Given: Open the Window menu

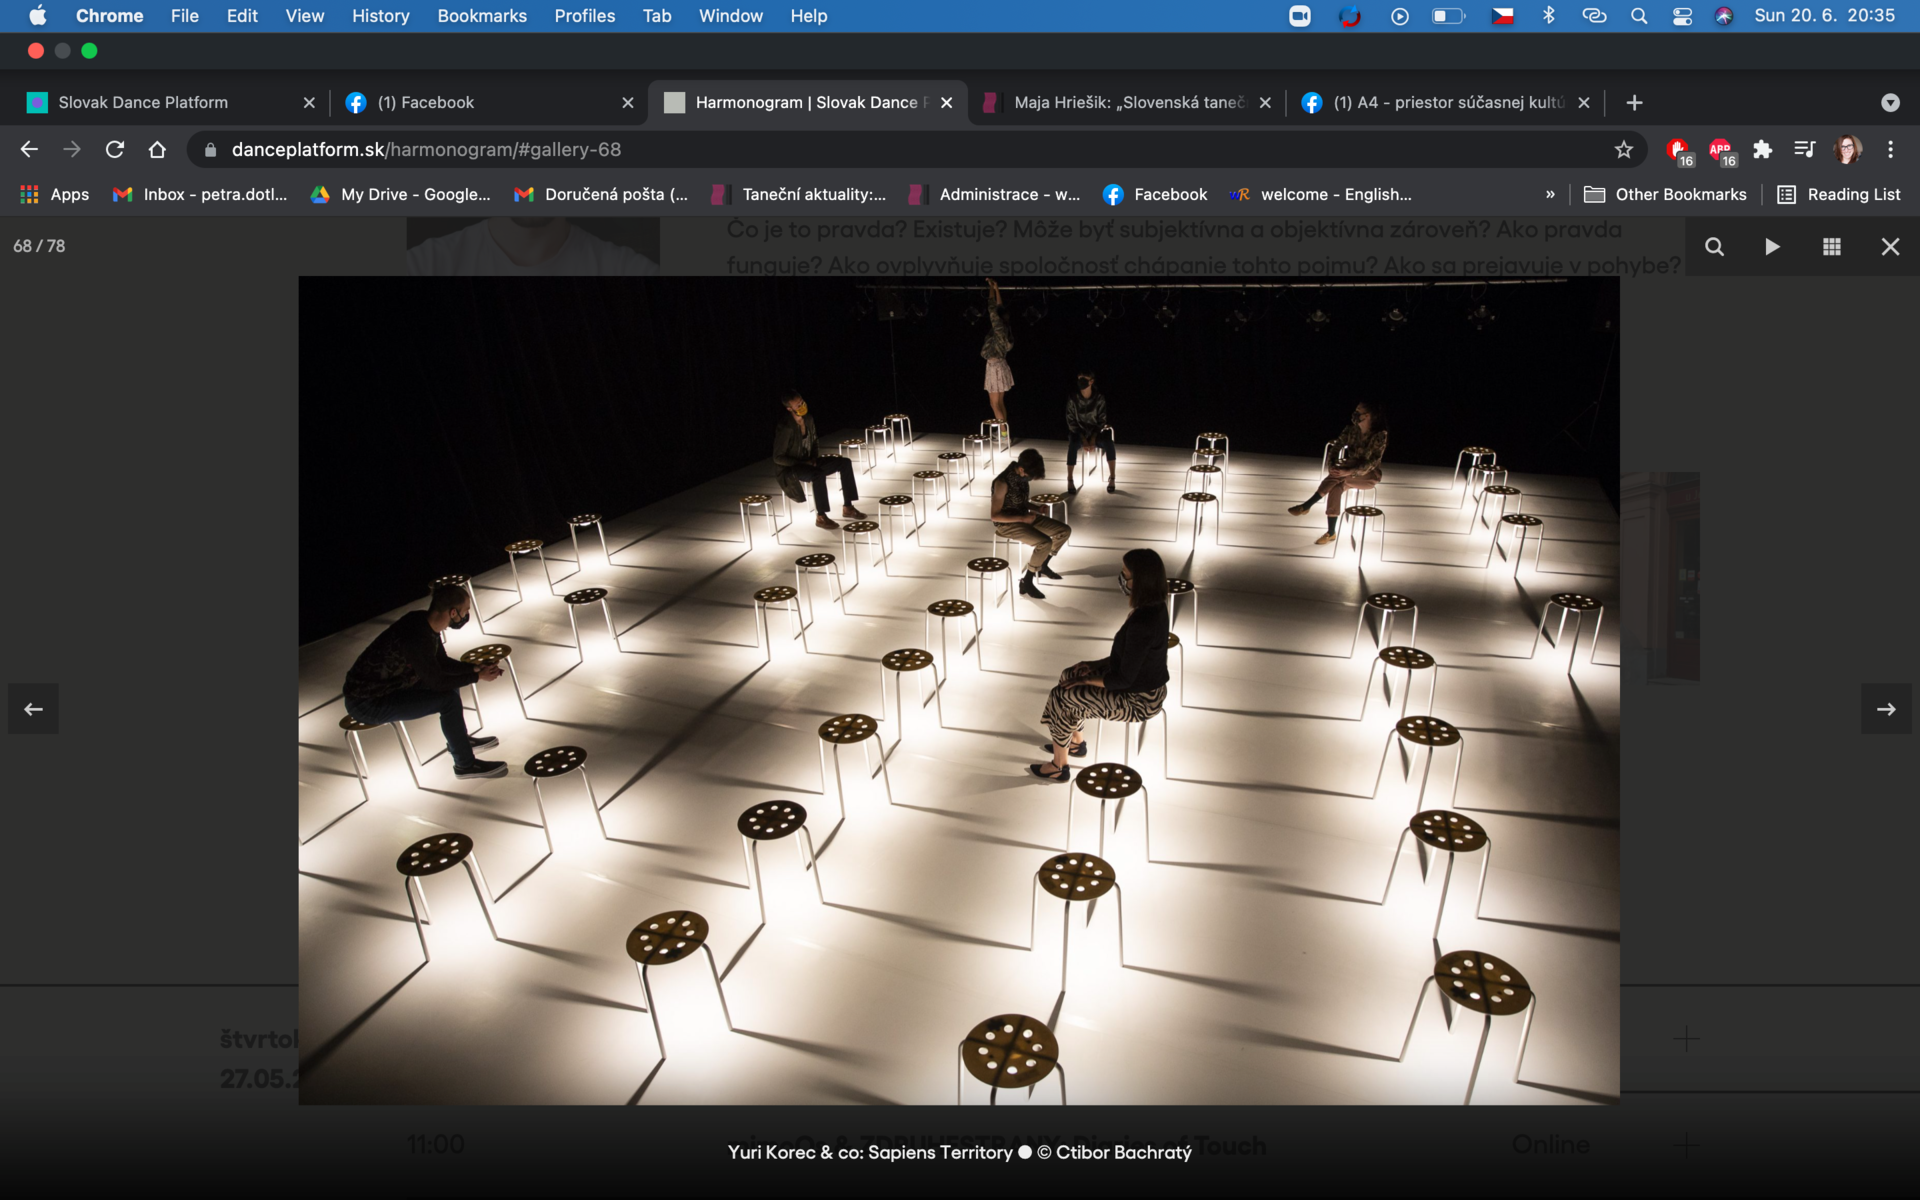Looking at the screenshot, I should pyautogui.click(x=730, y=16).
